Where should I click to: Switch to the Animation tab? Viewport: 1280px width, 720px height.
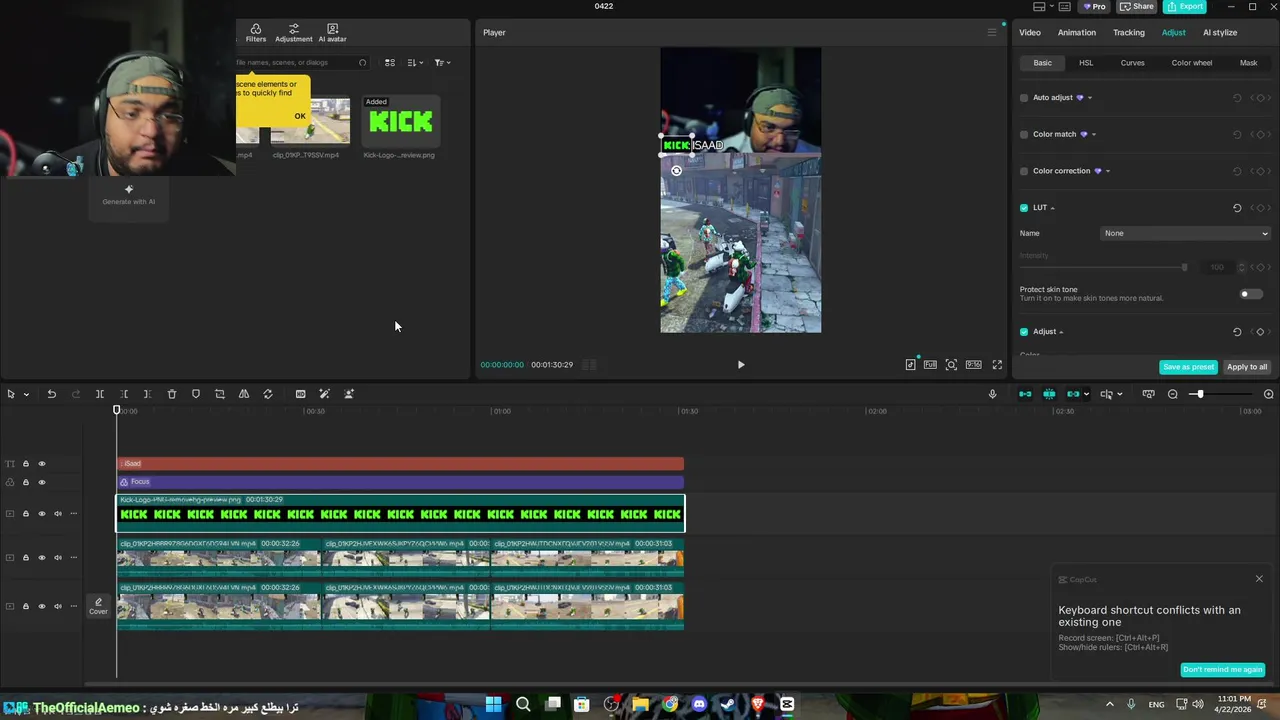(x=1077, y=33)
